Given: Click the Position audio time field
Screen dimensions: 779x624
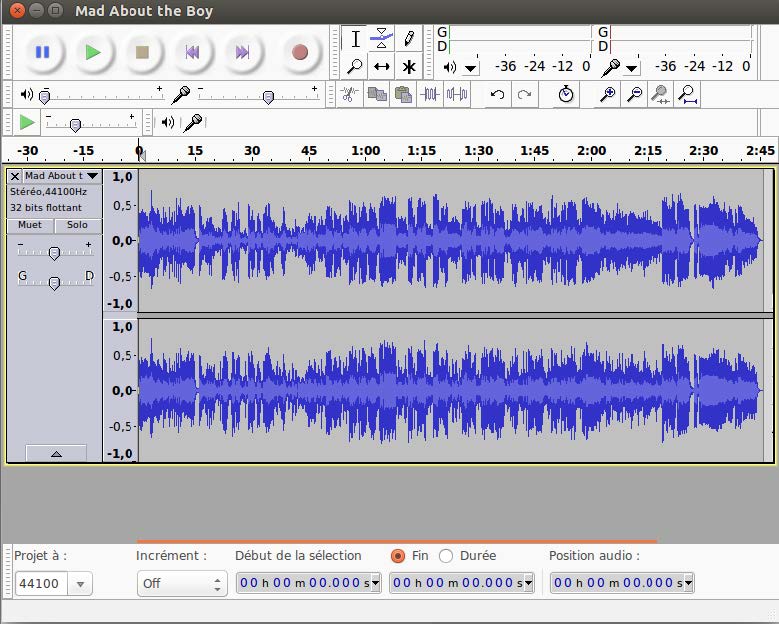Looking at the screenshot, I should point(614,583).
